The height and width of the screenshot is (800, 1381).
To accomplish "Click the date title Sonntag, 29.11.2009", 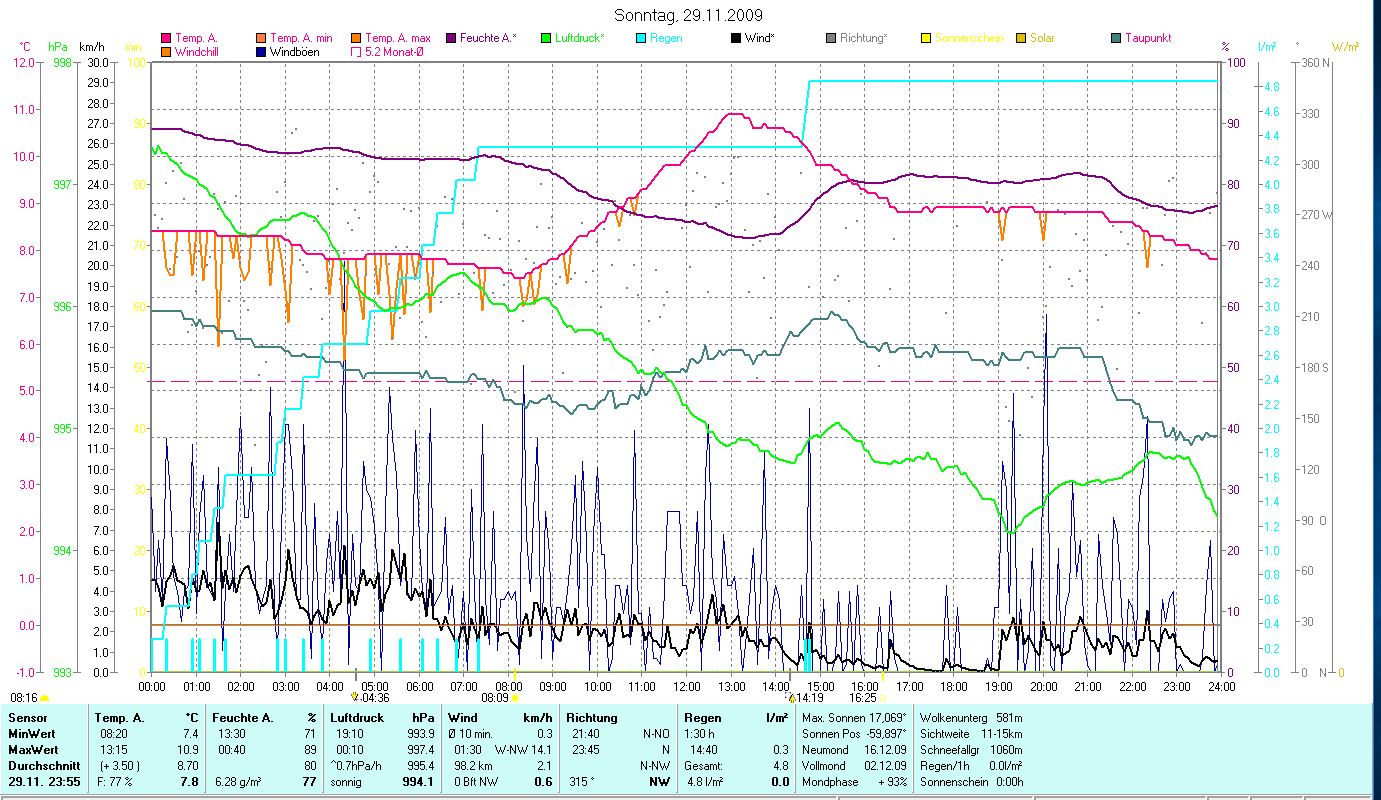I will click(x=689, y=15).
